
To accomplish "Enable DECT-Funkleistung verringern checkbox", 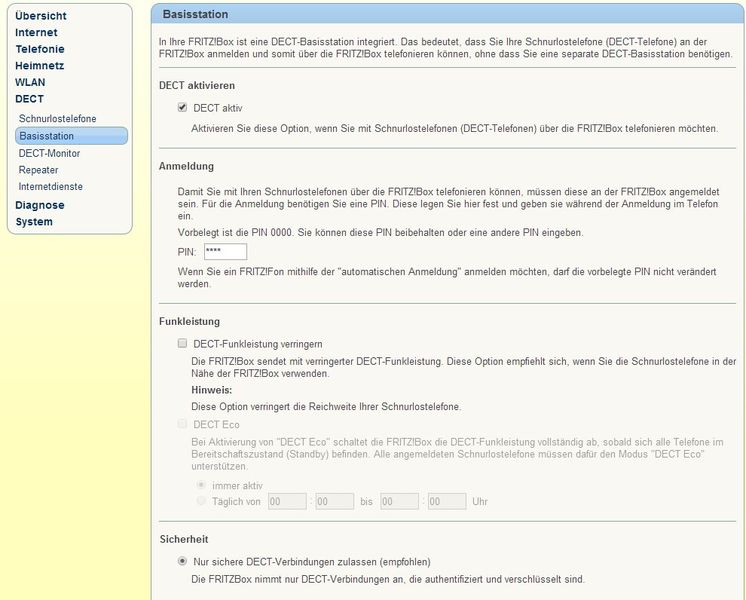I will [x=182, y=343].
